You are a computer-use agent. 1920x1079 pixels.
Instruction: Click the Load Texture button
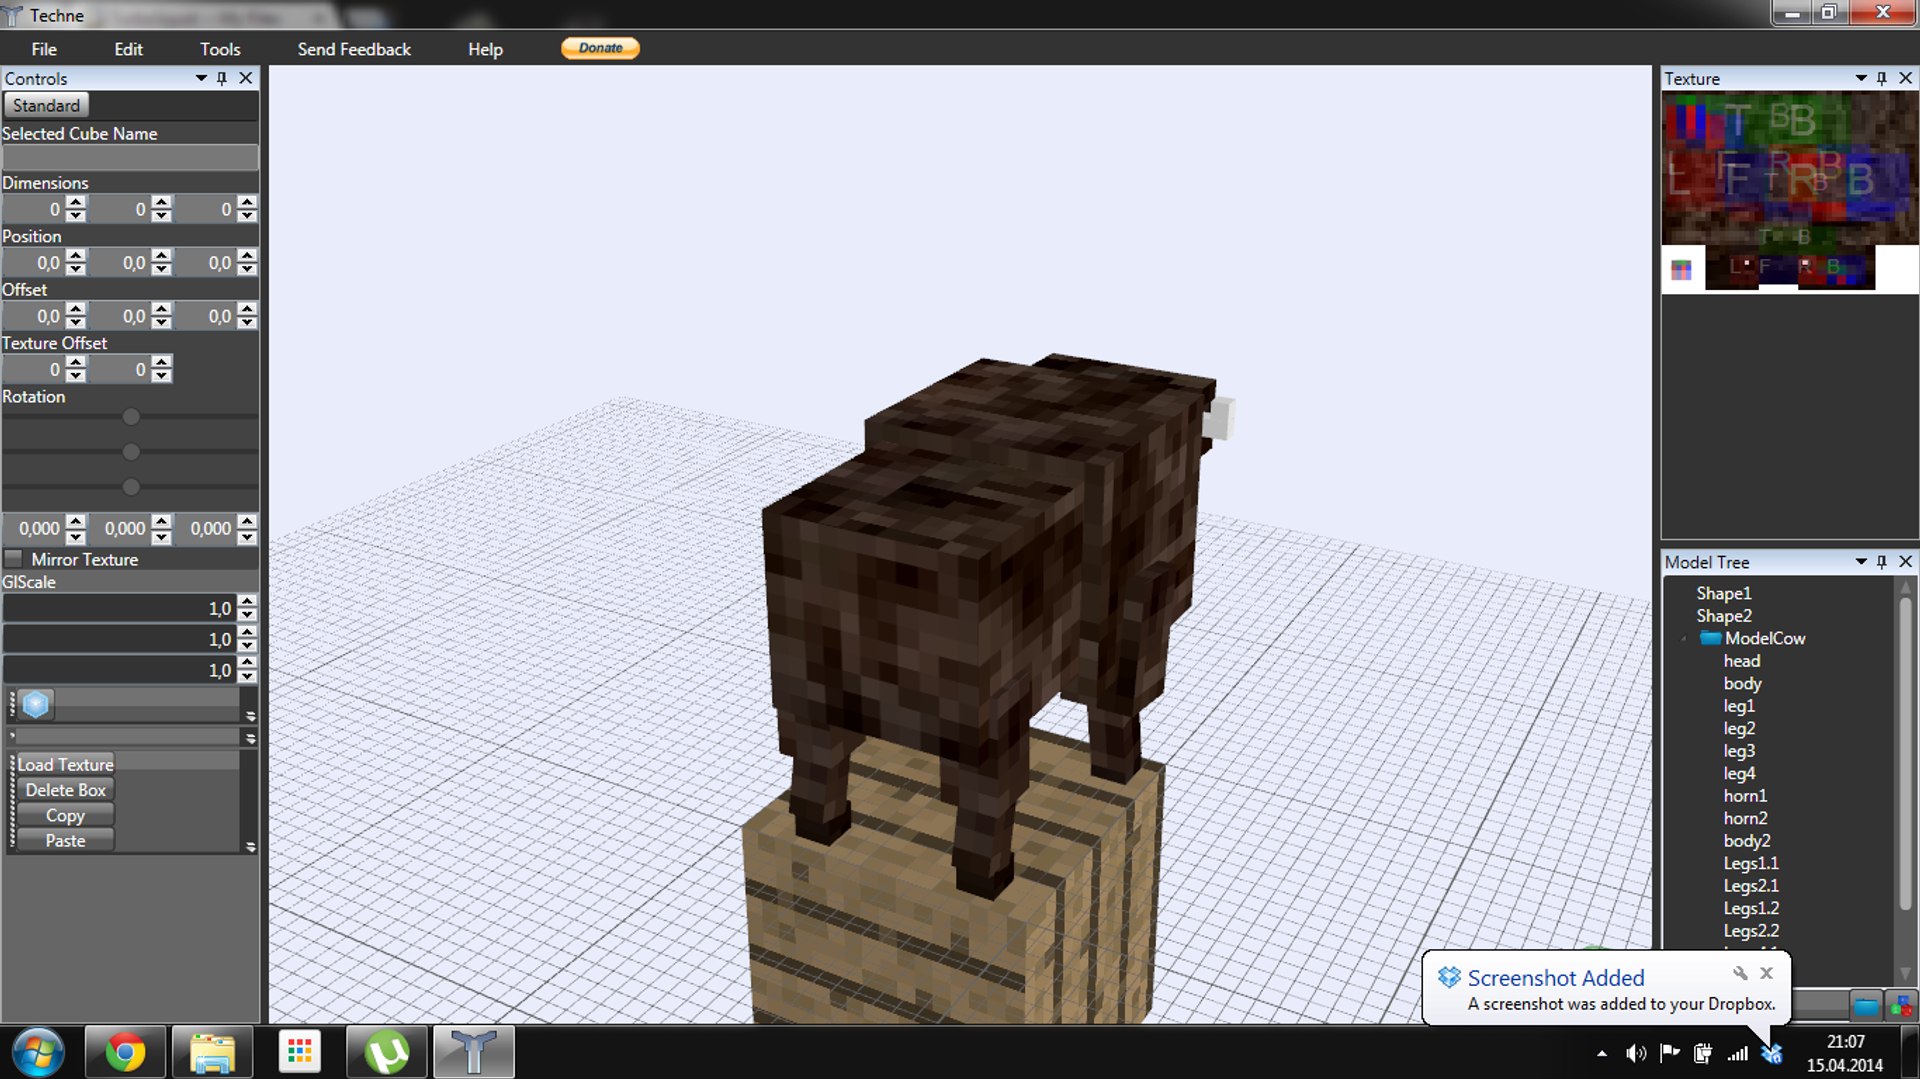coord(65,764)
